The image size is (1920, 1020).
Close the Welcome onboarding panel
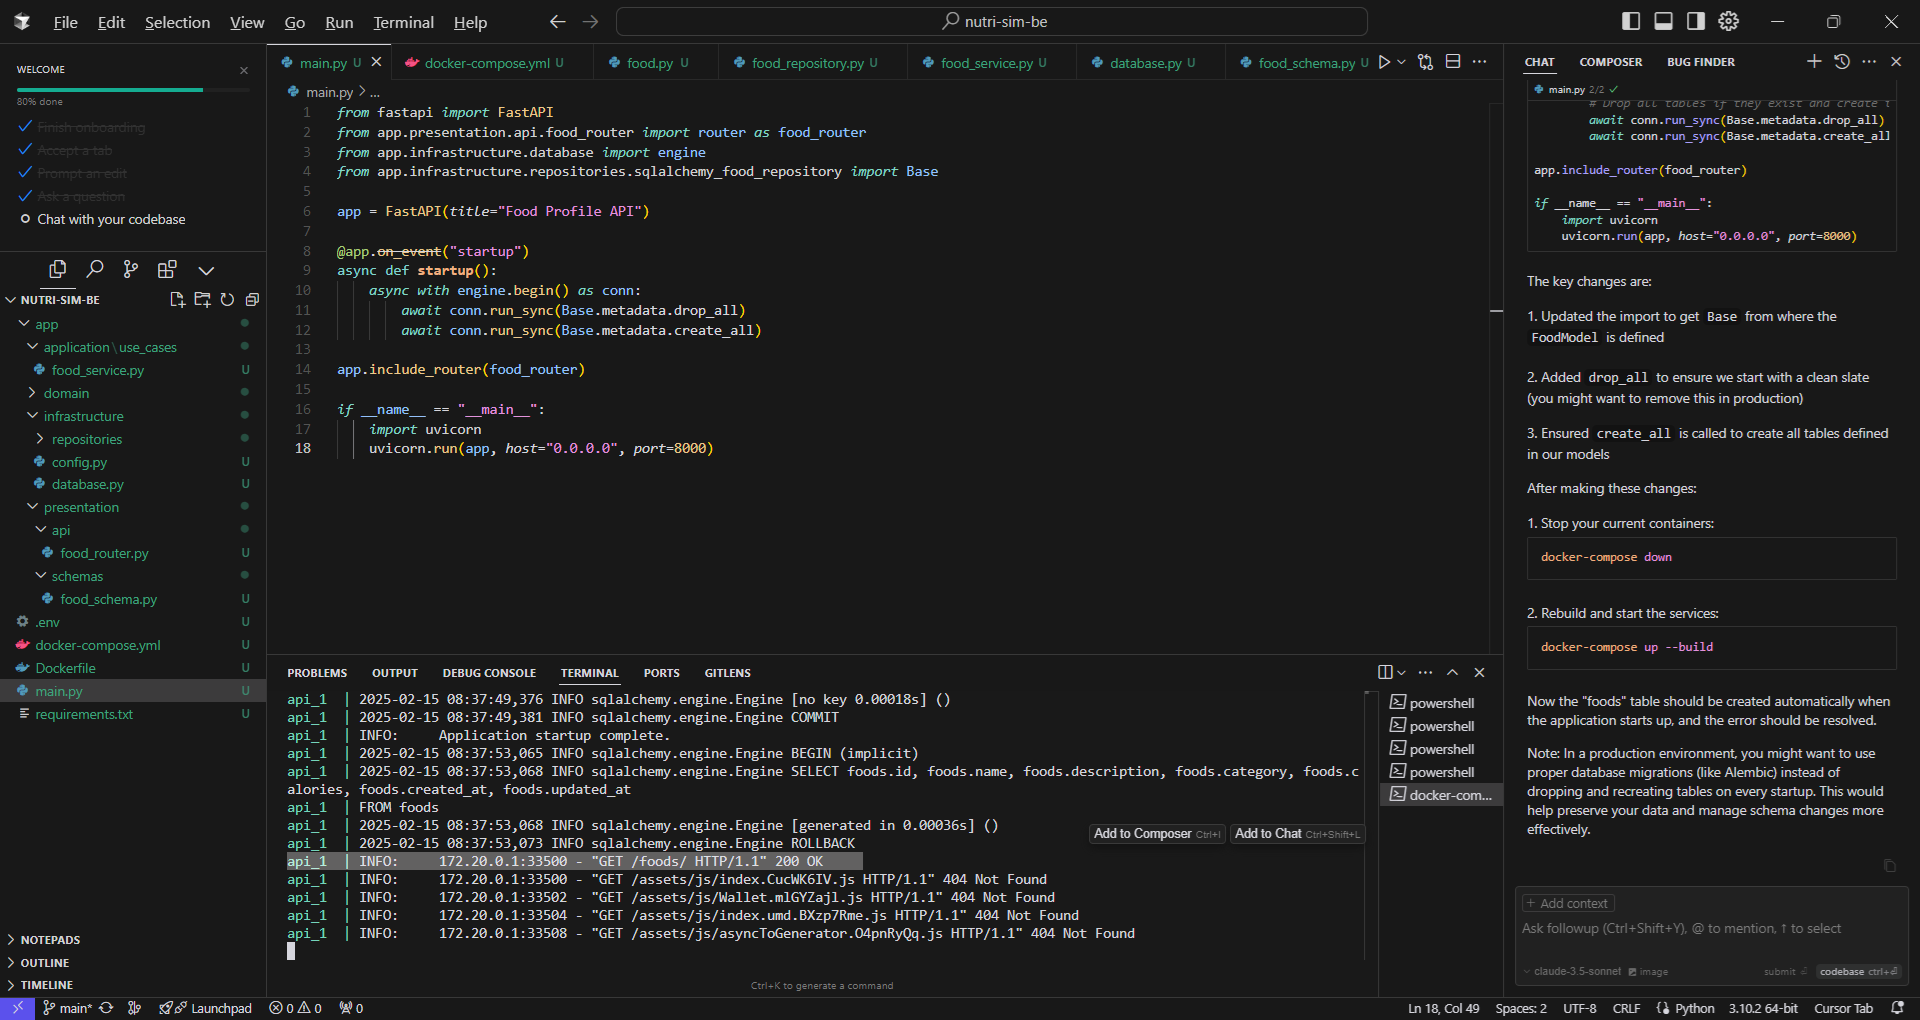pos(244,70)
